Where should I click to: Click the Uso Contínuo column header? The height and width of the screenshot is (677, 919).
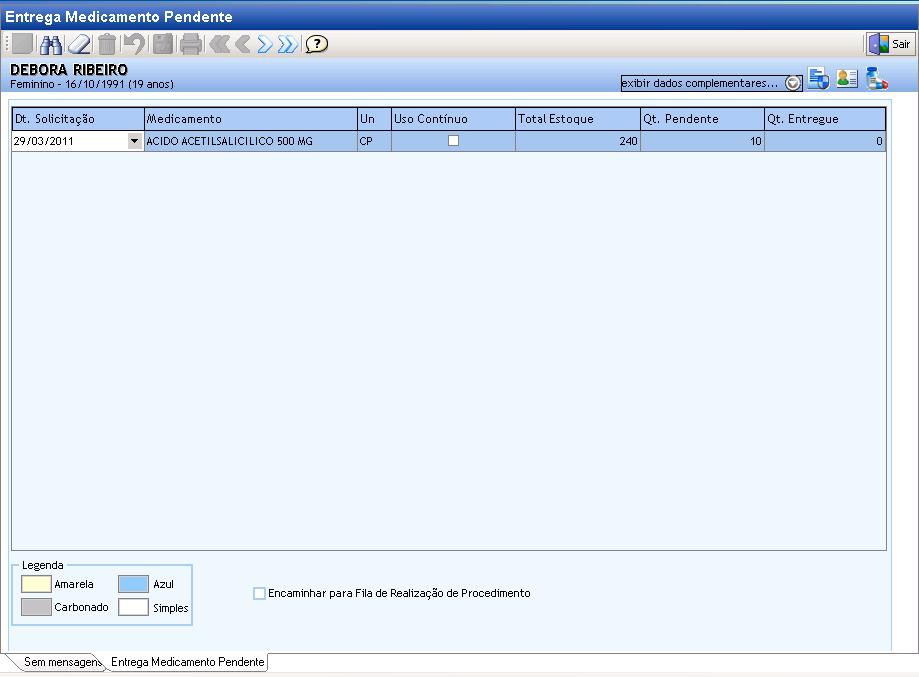click(x=454, y=119)
